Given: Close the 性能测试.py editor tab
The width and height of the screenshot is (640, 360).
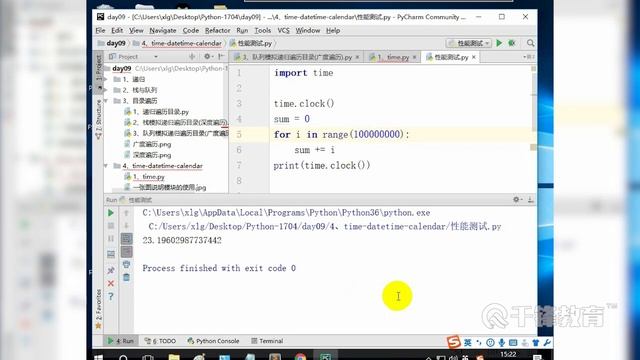Looking at the screenshot, I should point(473,57).
